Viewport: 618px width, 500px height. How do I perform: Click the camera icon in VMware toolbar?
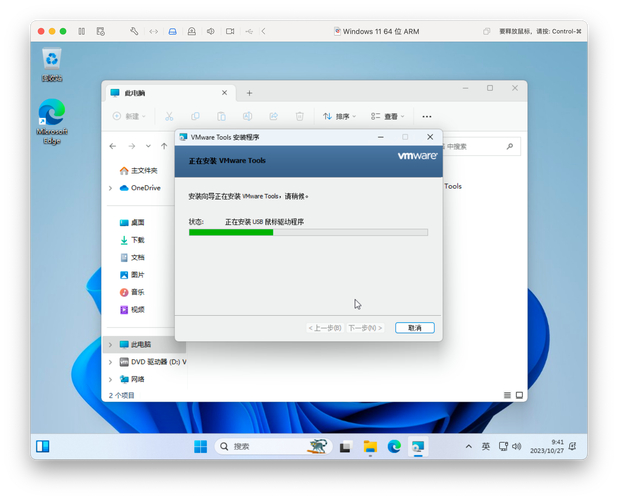230,31
